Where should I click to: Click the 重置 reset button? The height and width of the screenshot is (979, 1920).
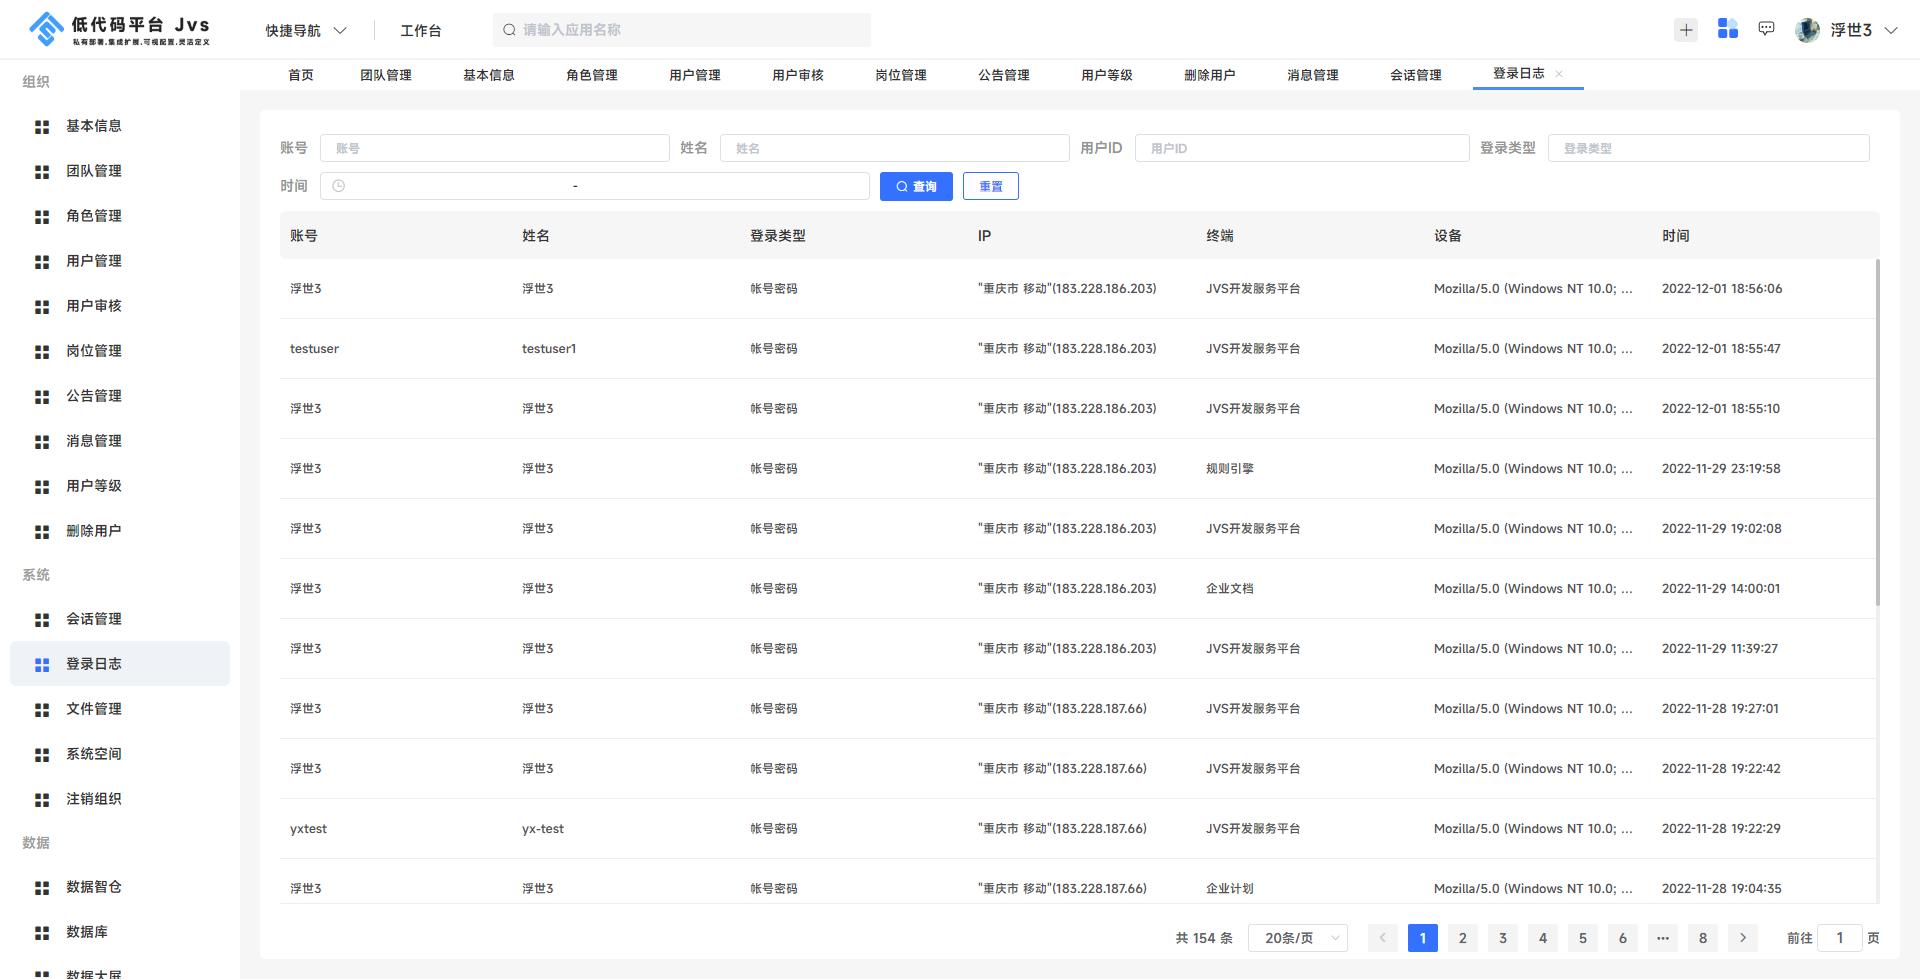click(x=990, y=186)
